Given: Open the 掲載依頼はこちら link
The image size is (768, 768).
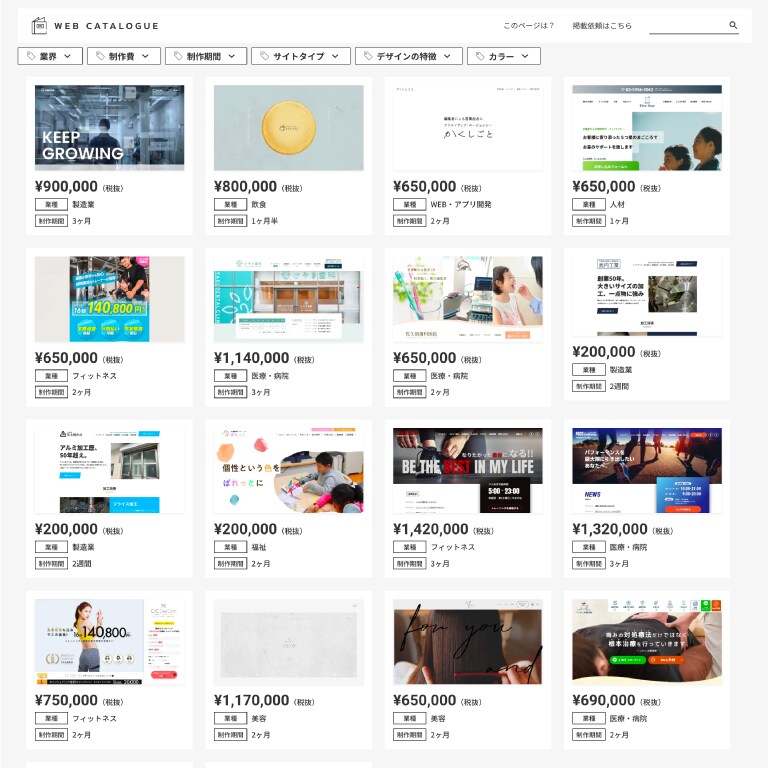Looking at the screenshot, I should coord(602,25).
